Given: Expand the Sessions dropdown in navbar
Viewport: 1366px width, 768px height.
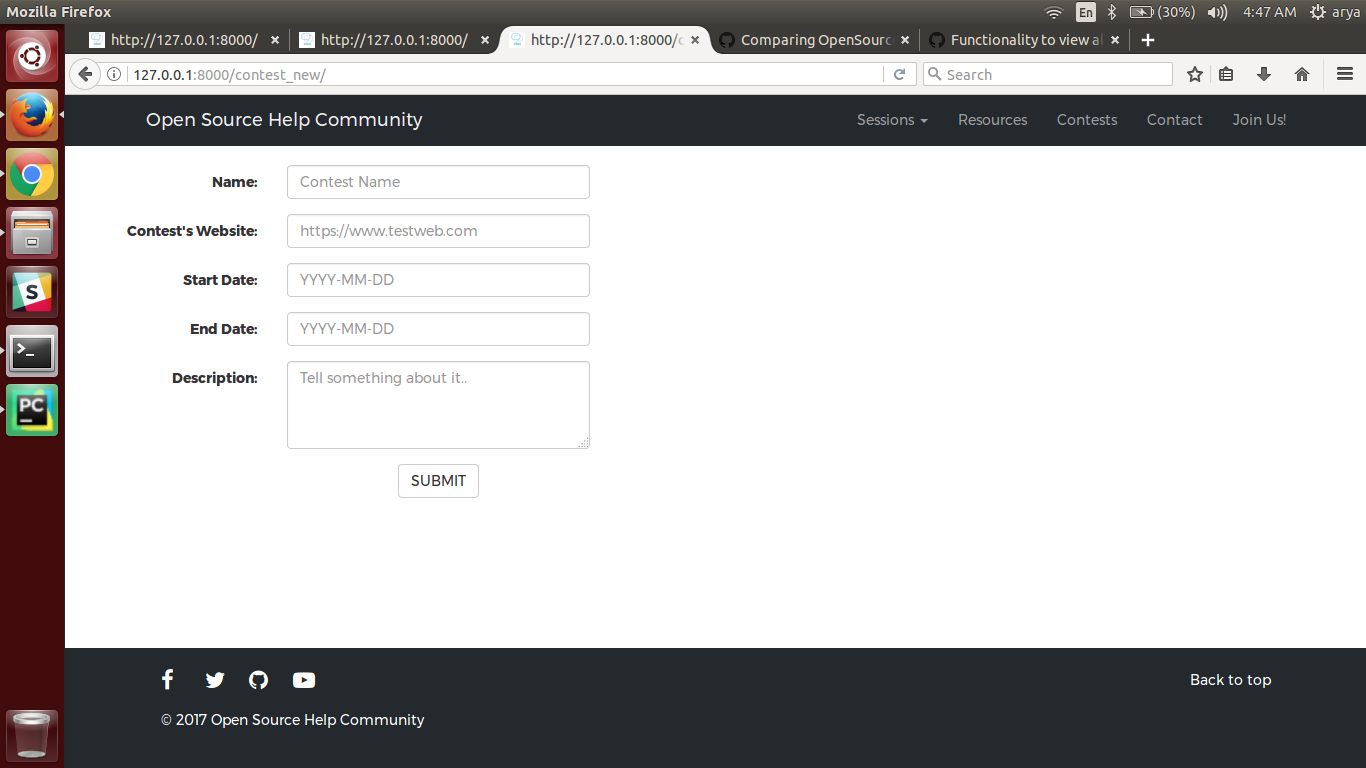Looking at the screenshot, I should click(x=892, y=120).
